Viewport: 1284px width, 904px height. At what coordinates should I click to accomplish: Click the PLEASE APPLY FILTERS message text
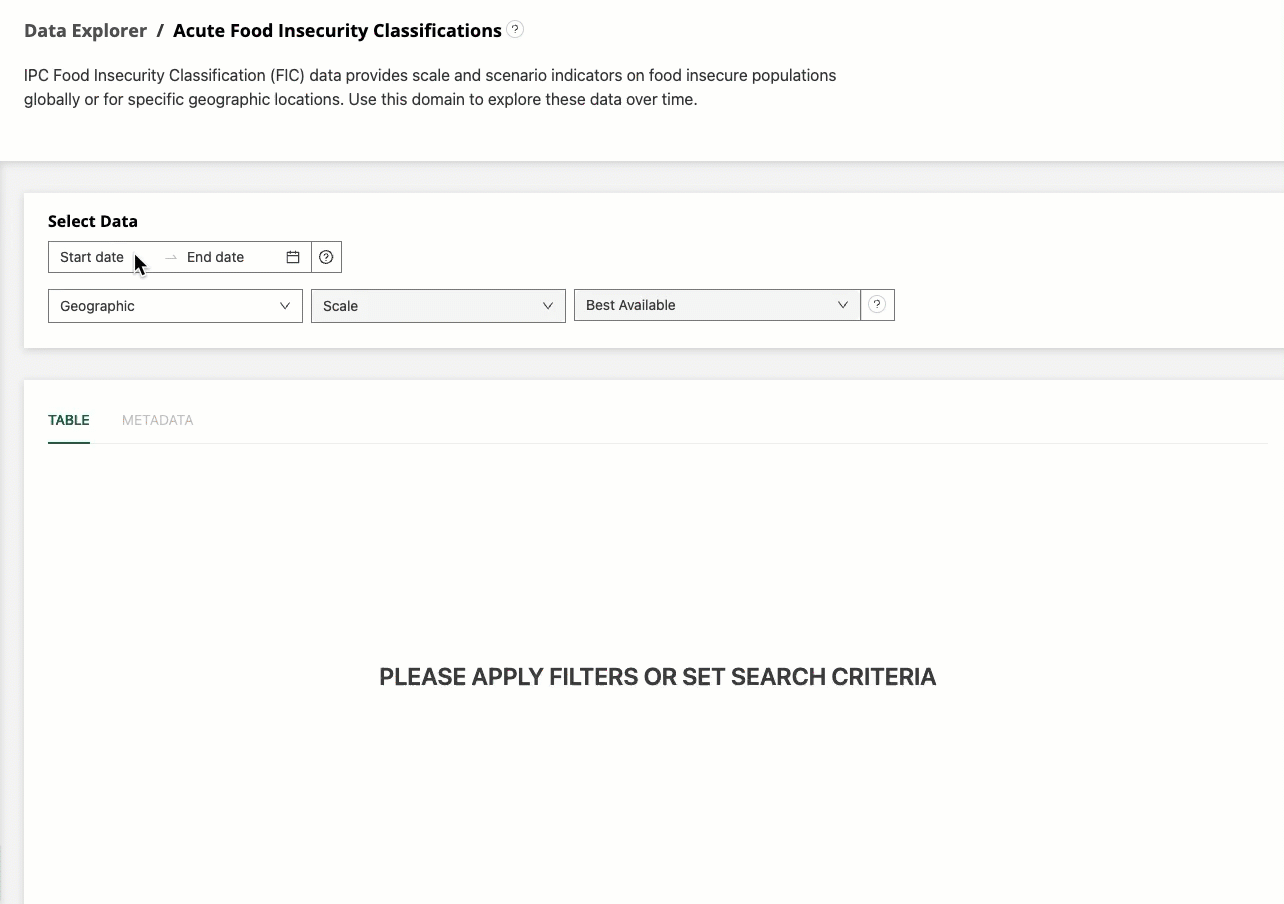[x=657, y=677]
